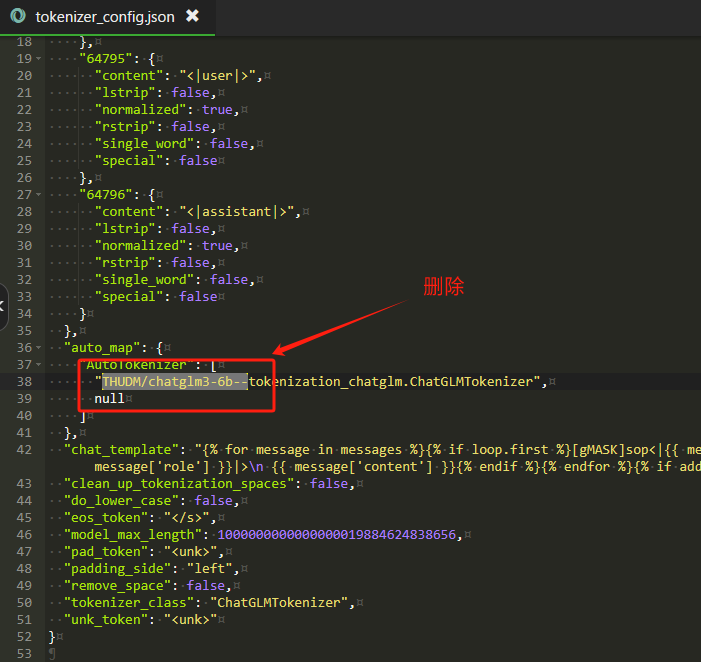Click the true value on line 30
This screenshot has height=662, width=701.
click(217, 245)
